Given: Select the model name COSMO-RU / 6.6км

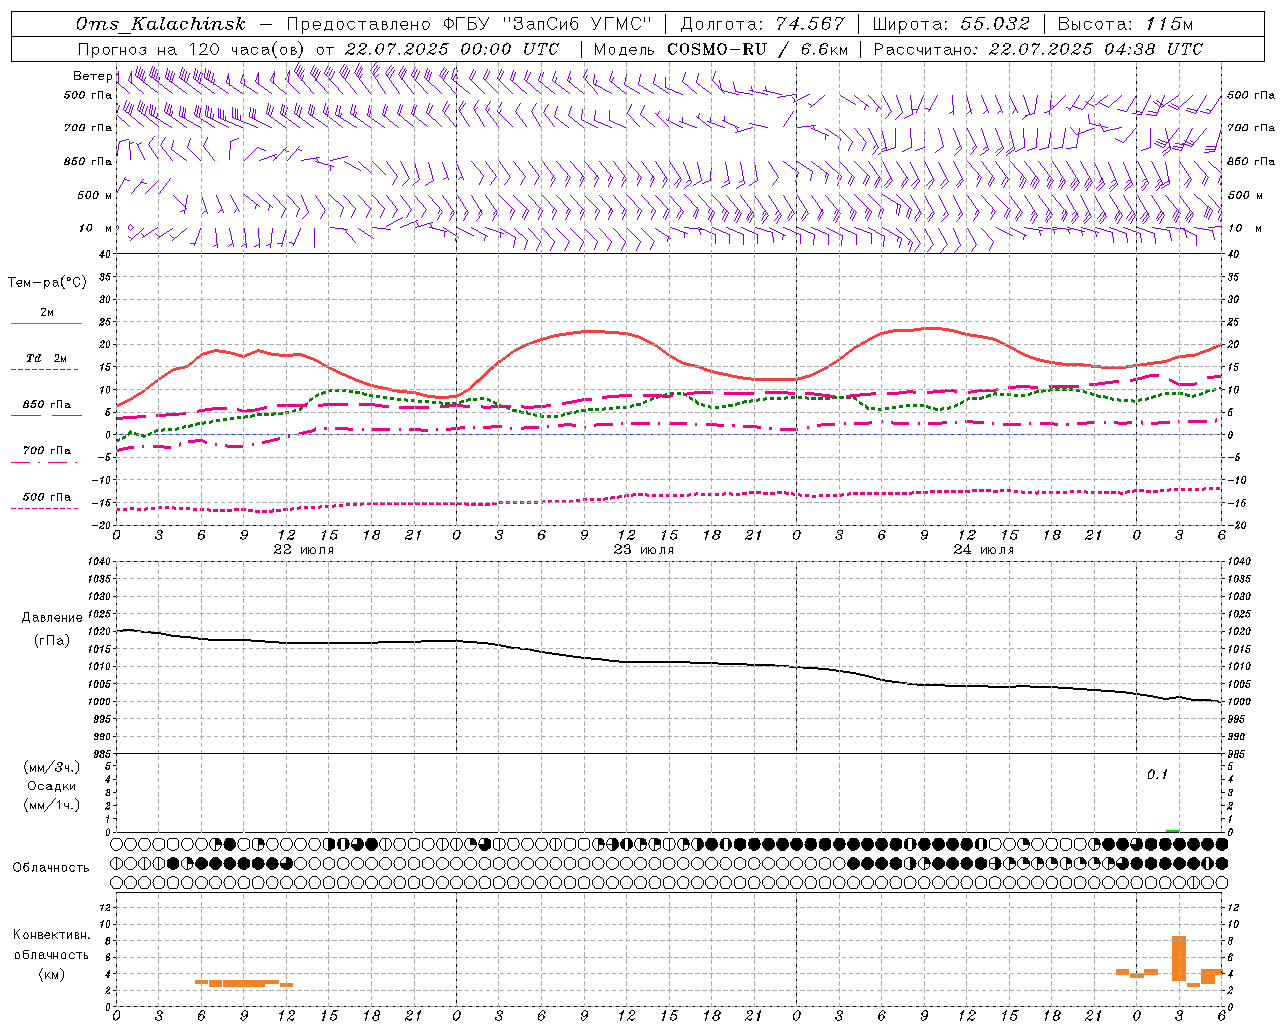Looking at the screenshot, I should pyautogui.click(x=758, y=49).
